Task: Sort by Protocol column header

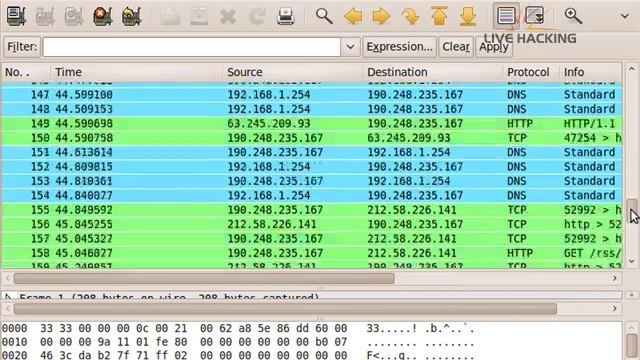Action: 531,72
